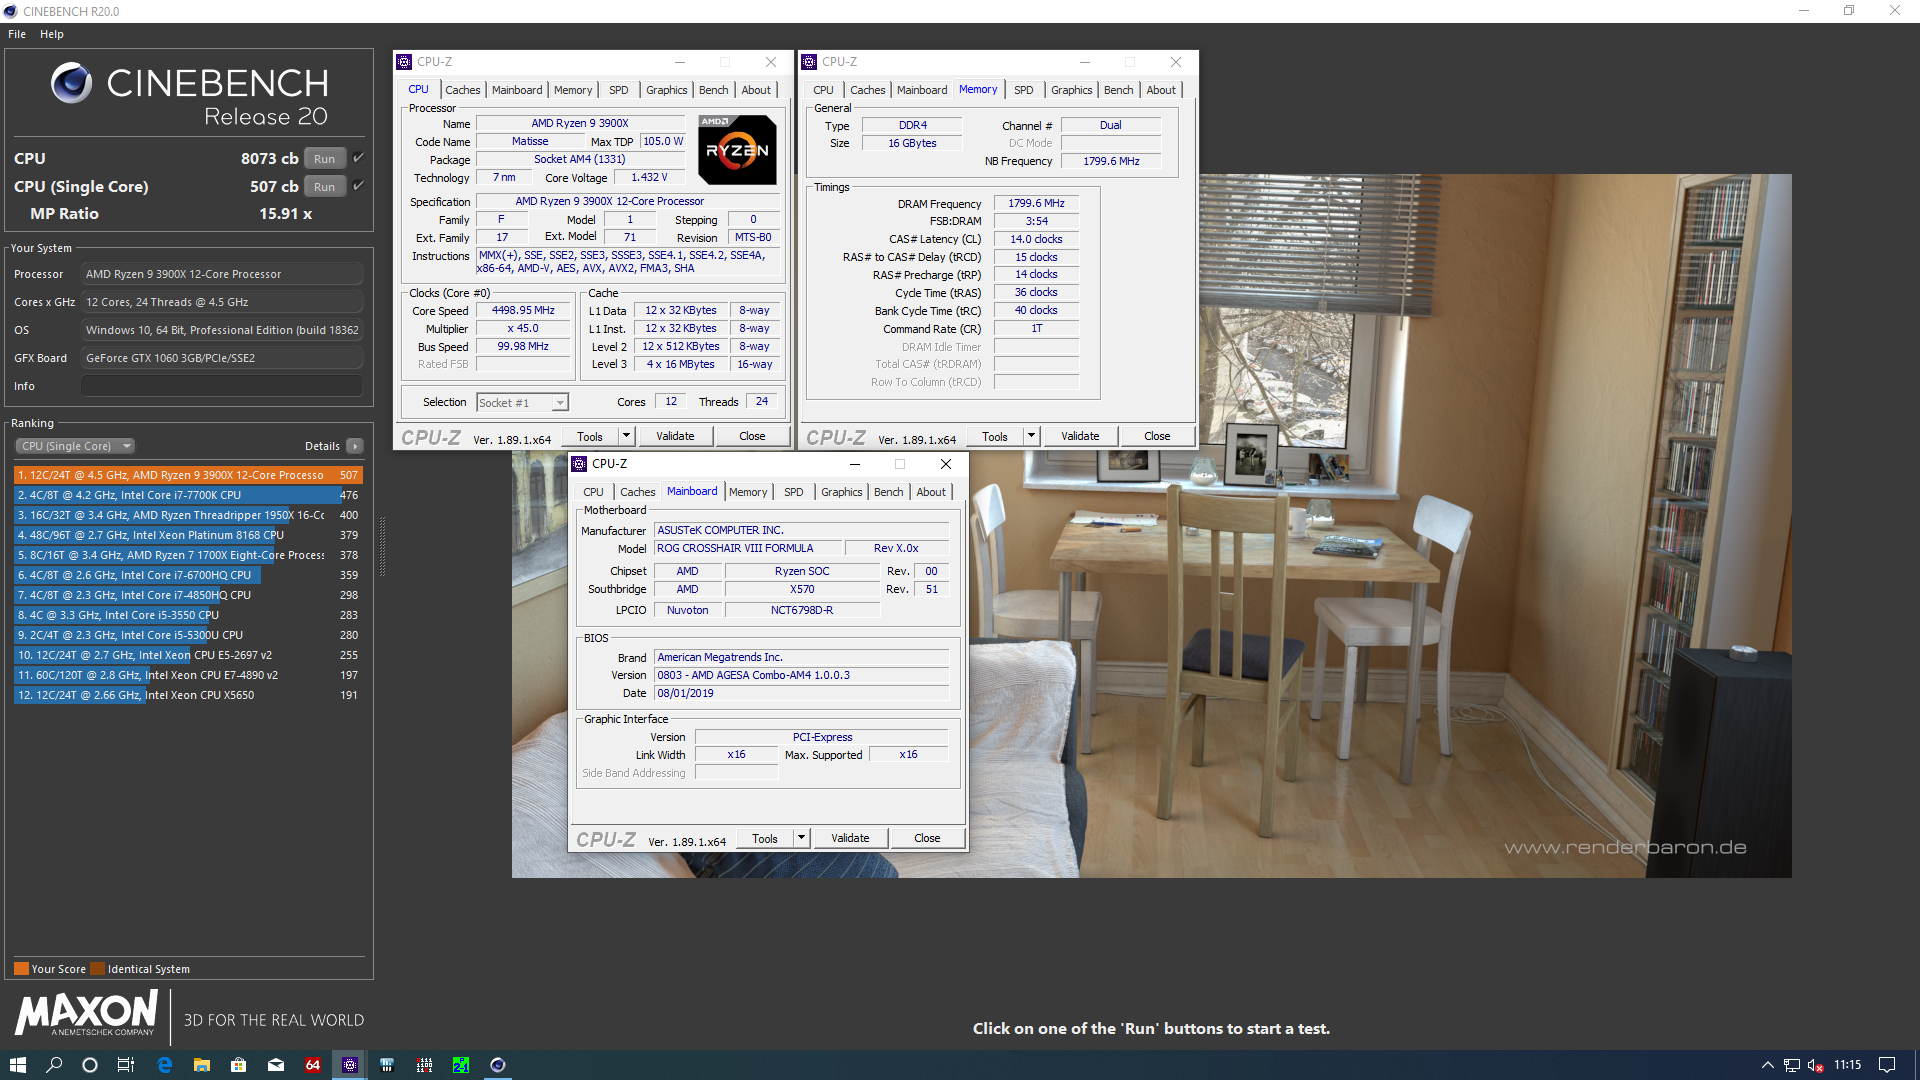Click the Info input field
Viewport: 1920px width, 1080px height.
point(221,386)
